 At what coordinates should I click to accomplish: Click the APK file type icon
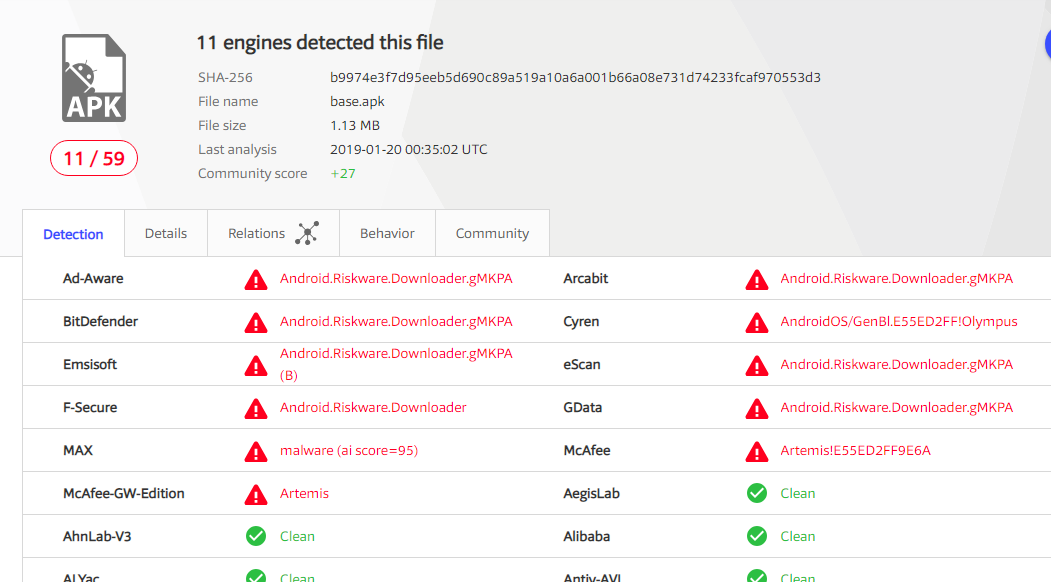(94, 78)
